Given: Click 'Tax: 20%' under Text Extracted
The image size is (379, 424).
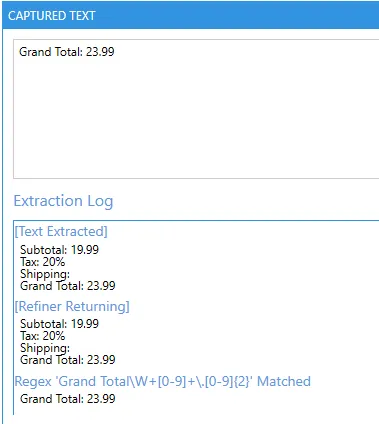Looking at the screenshot, I should [42, 262].
